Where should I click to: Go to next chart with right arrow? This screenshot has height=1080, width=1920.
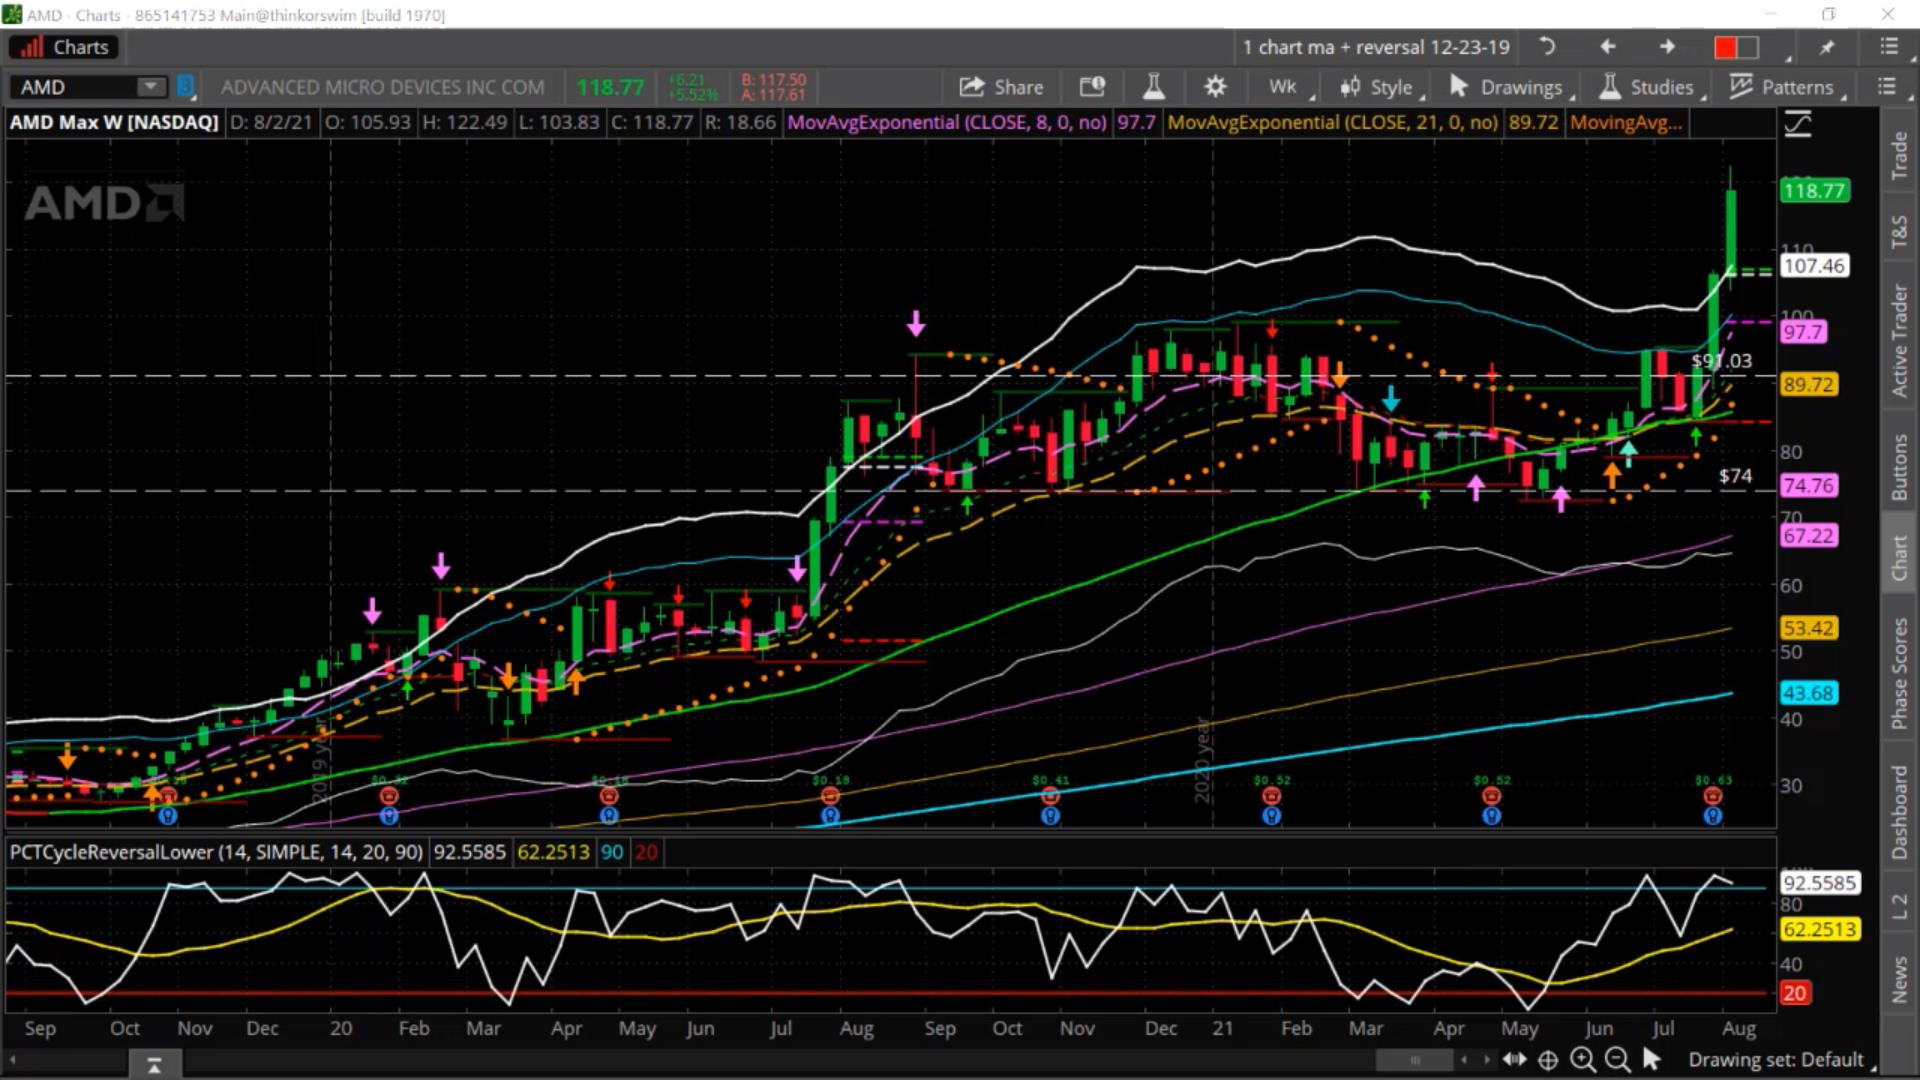tap(1667, 47)
